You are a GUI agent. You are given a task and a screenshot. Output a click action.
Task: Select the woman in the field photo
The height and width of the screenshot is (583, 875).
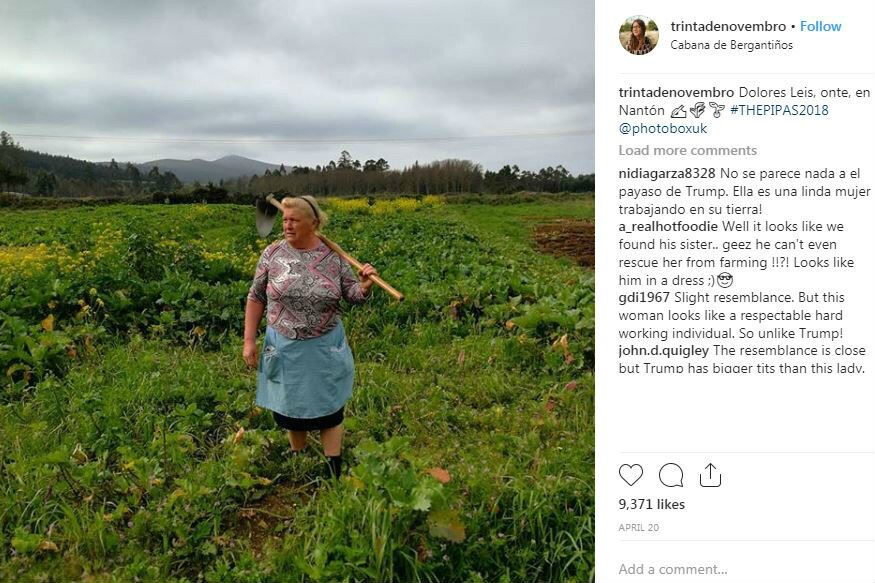(310, 335)
